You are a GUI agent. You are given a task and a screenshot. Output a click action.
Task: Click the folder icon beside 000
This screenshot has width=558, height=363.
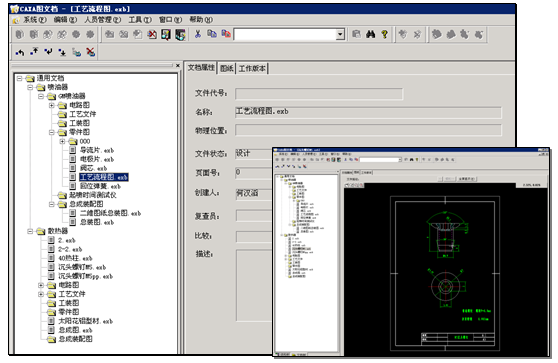[x=73, y=141]
